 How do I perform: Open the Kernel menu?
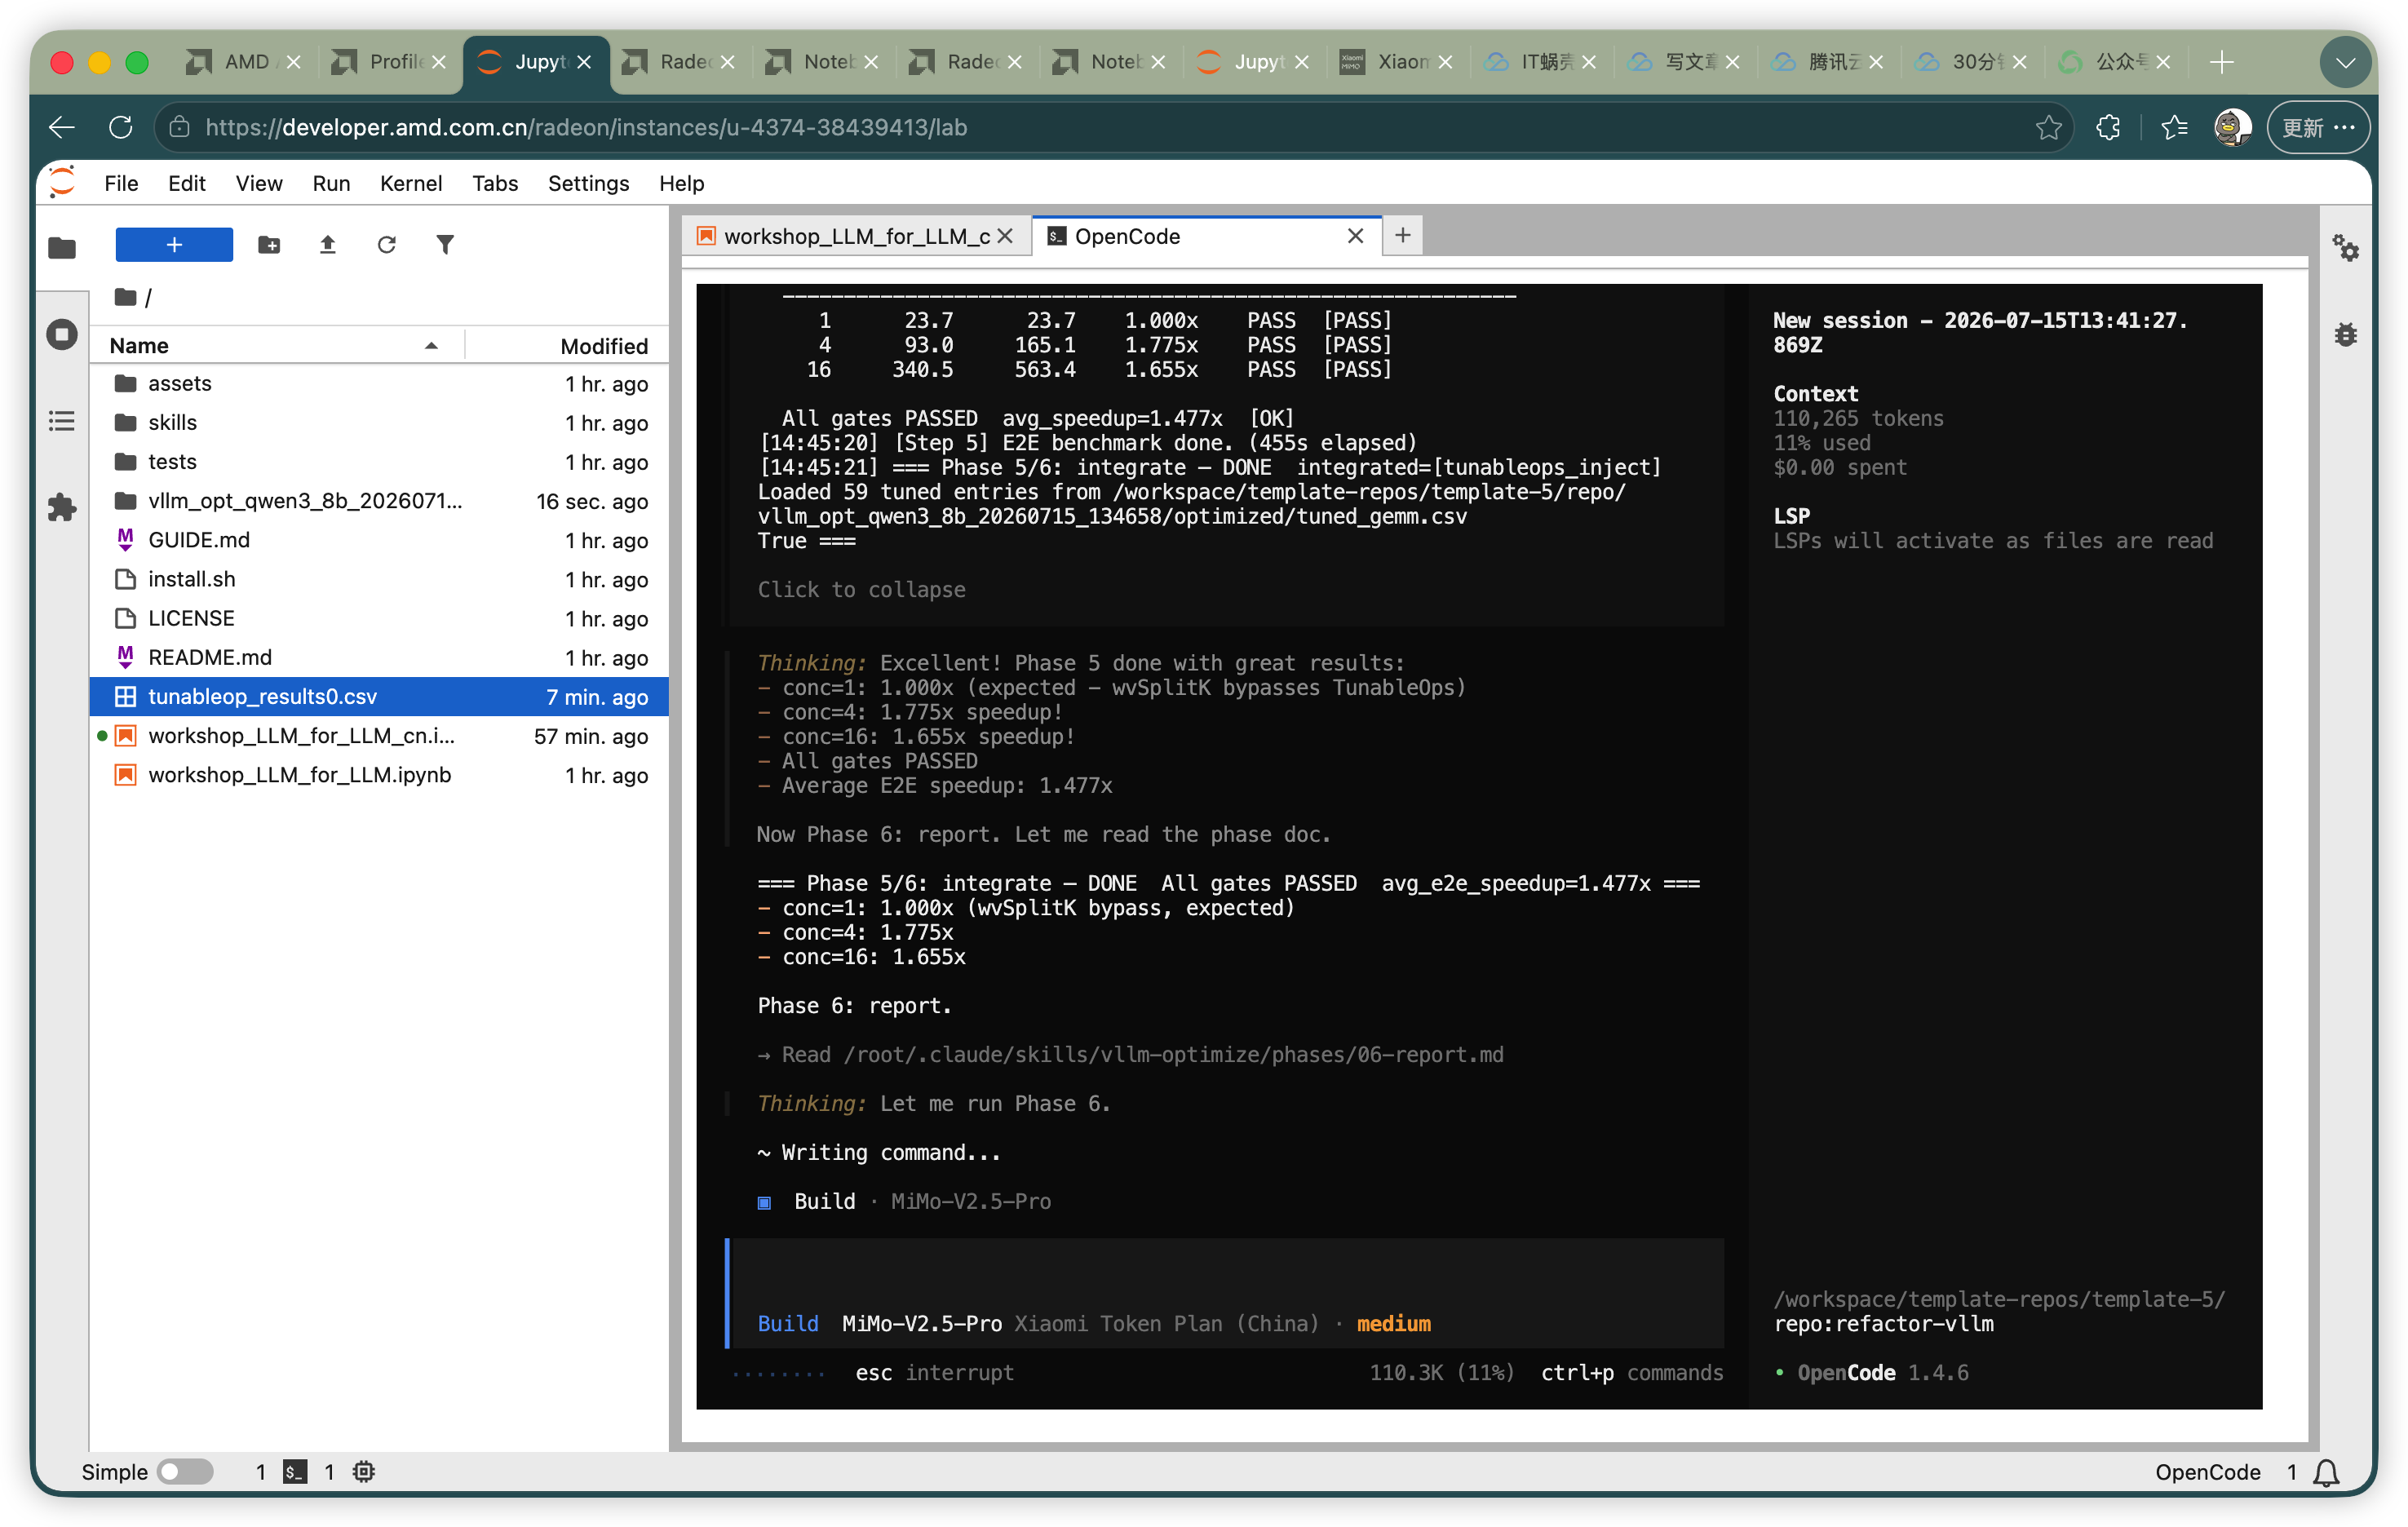point(410,183)
